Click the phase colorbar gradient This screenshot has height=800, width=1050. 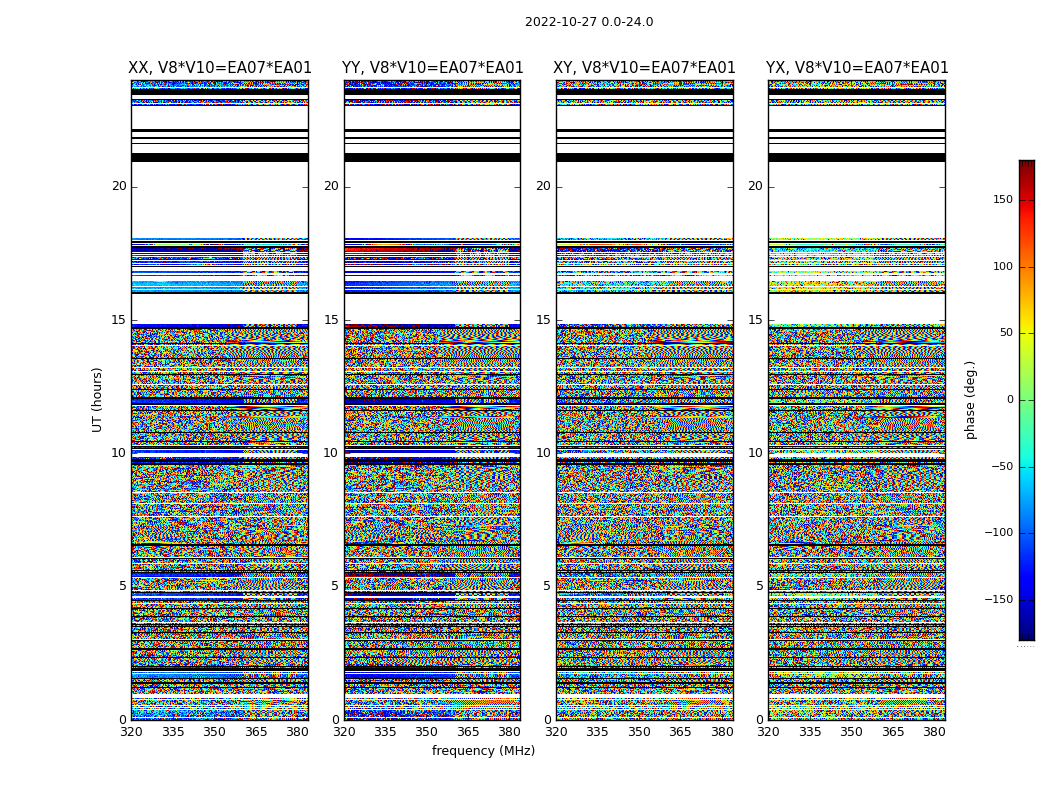(1026, 400)
